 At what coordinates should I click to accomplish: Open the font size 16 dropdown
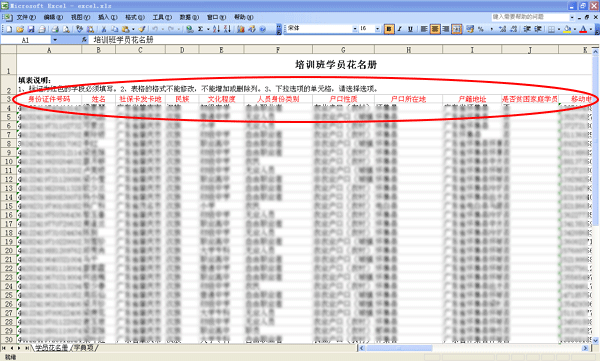[377, 29]
